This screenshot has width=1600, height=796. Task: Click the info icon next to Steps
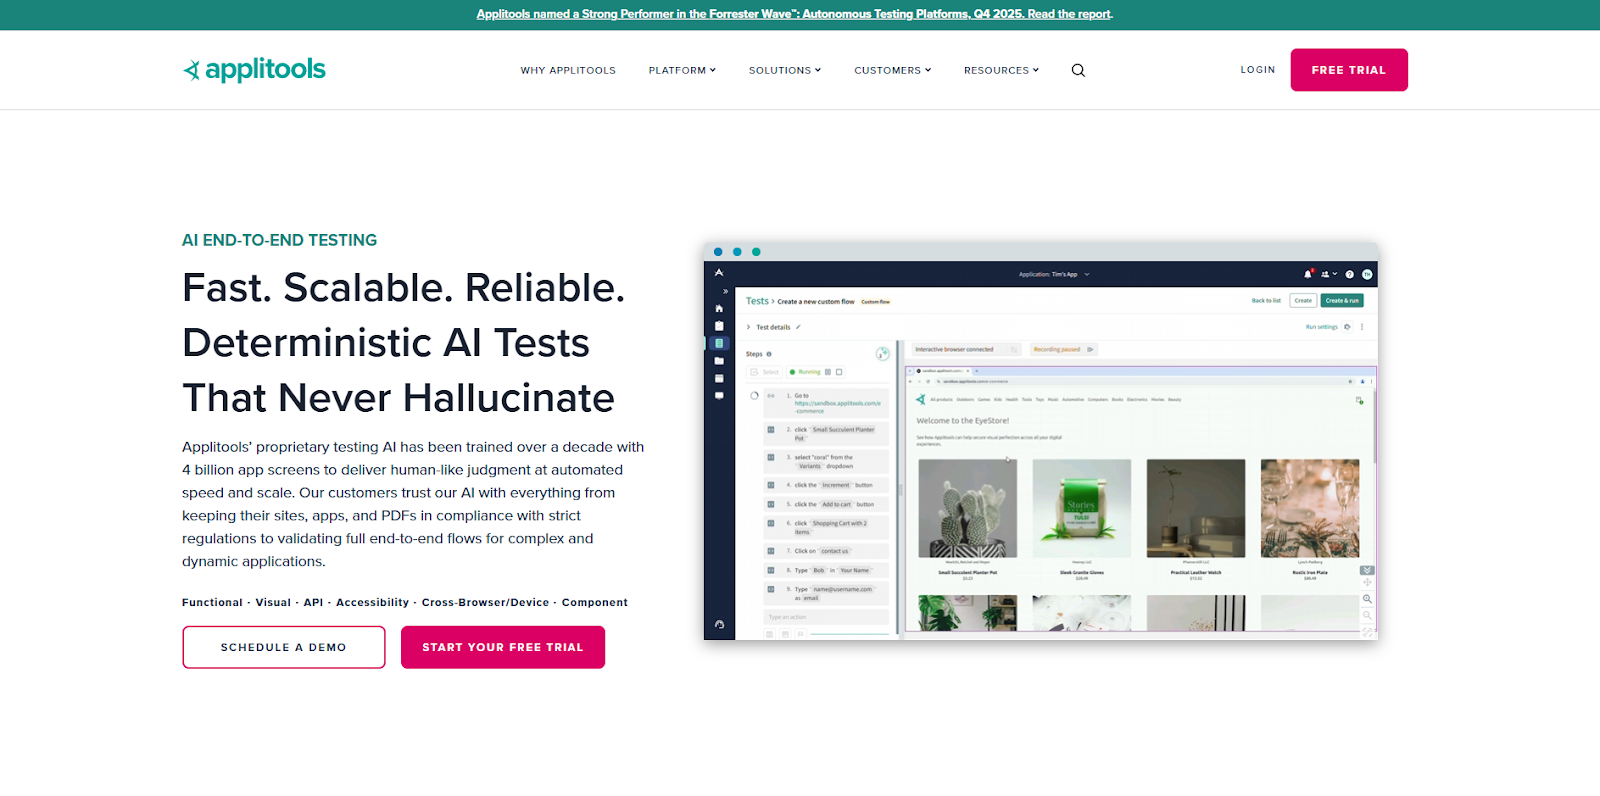[x=769, y=354]
